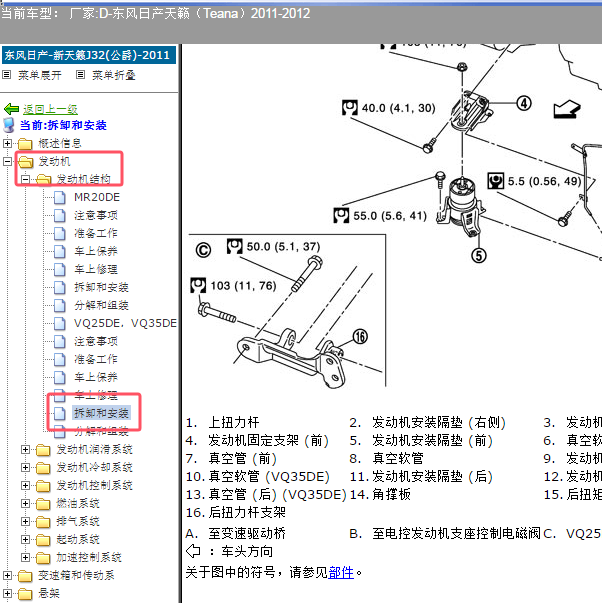The image size is (602, 603).
Task: Click the 发动机结构 open folder icon
Action: (43, 179)
